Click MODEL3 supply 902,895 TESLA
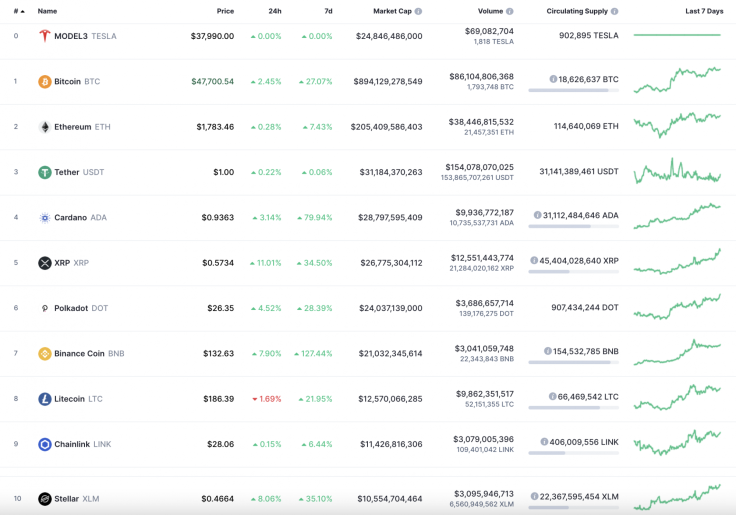 [x=589, y=36]
